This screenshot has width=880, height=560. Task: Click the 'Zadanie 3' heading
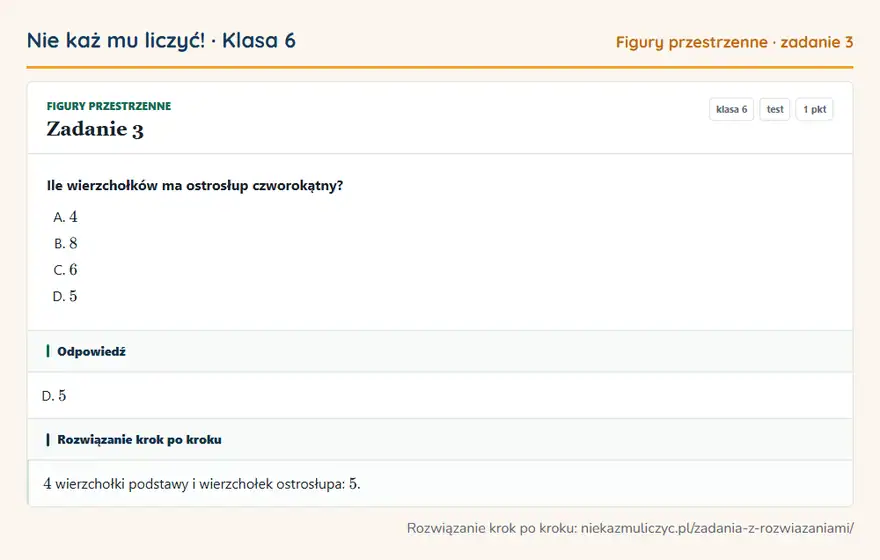[95, 129]
